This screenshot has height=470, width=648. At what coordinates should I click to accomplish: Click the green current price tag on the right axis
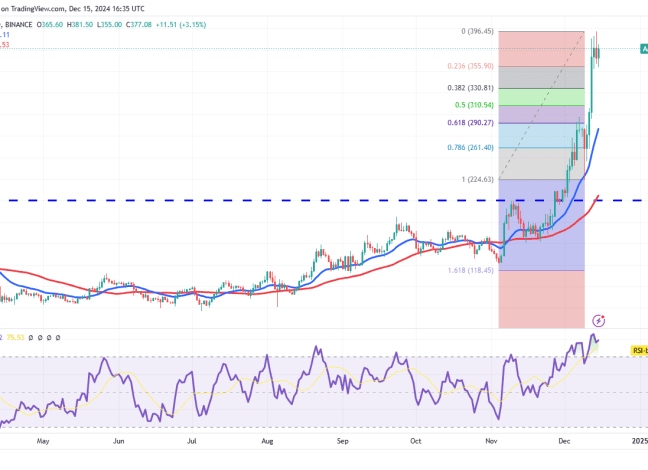[643, 48]
